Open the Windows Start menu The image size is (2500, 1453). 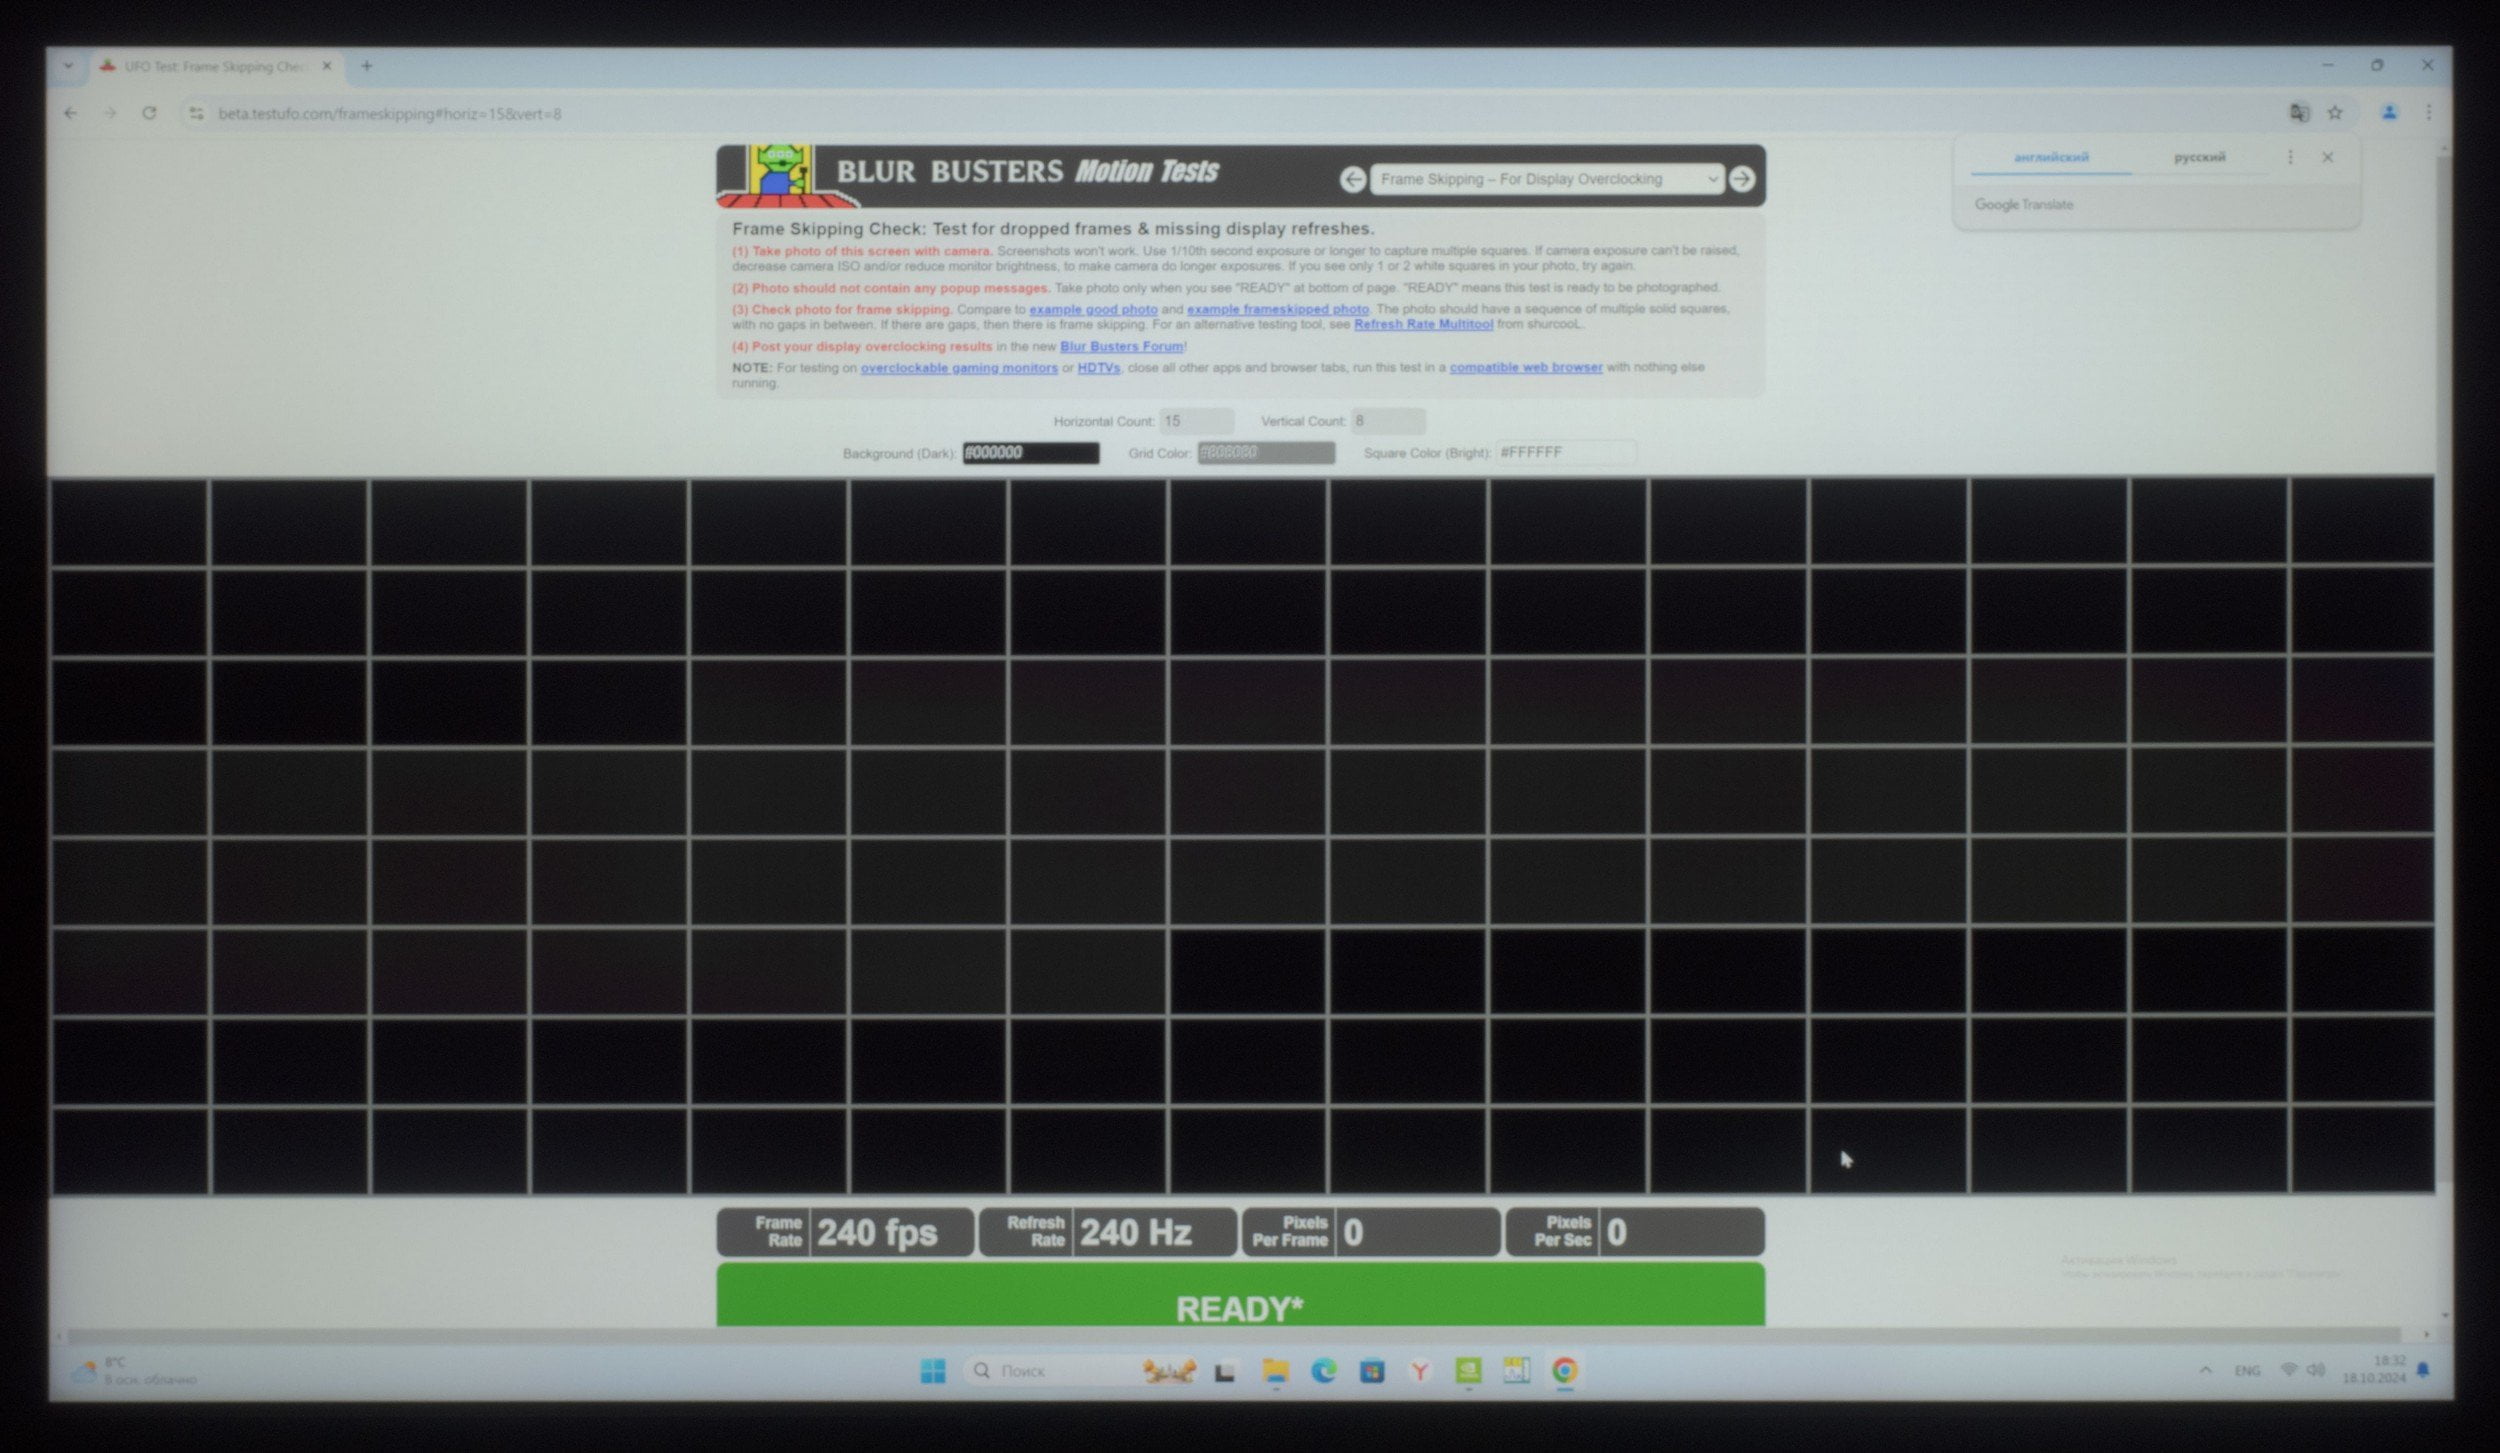pos(933,1372)
